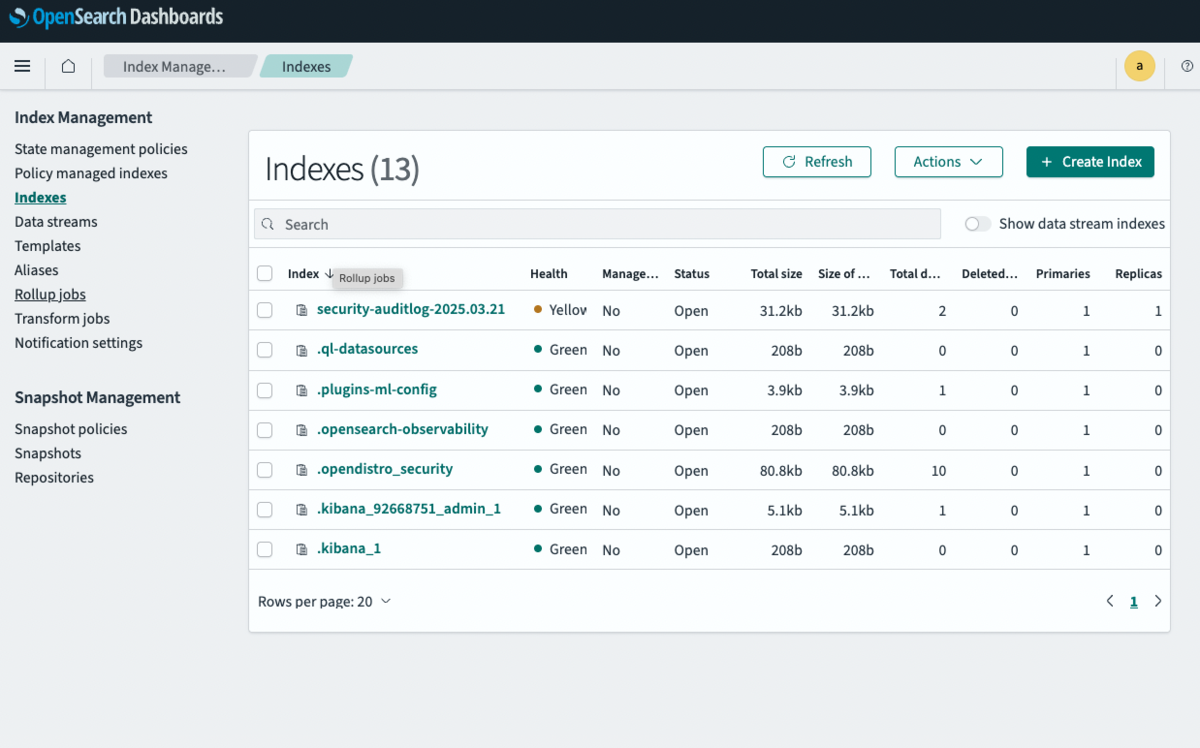1200x748 pixels.
Task: Click the Create Index button
Action: point(1090,162)
